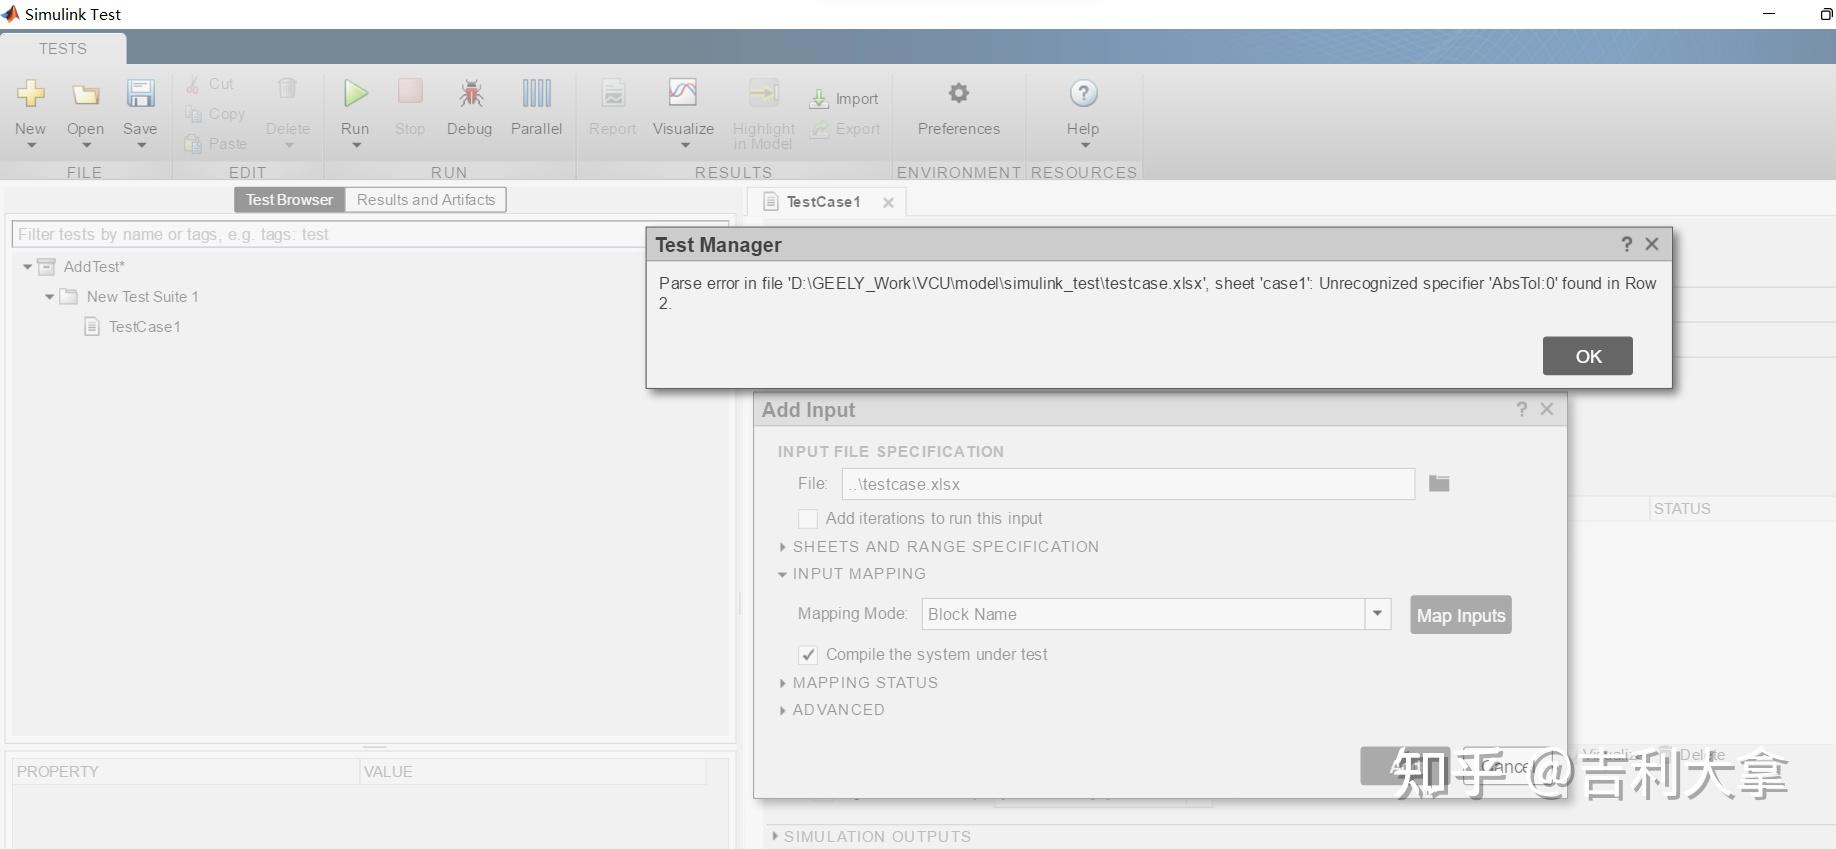Screen dimensions: 1836x849
Task: Uncheck Compile the system under test
Action: 808,655
